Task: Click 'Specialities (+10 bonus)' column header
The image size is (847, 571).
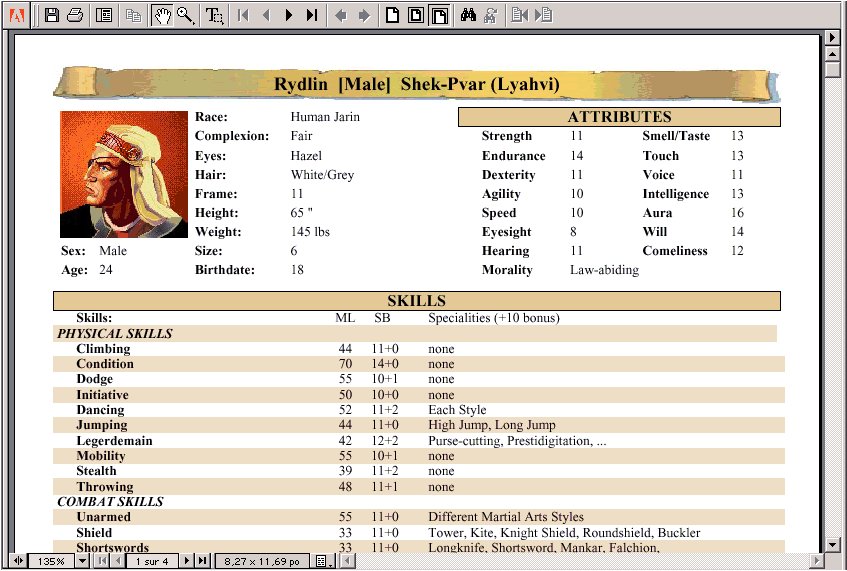Action: [494, 318]
